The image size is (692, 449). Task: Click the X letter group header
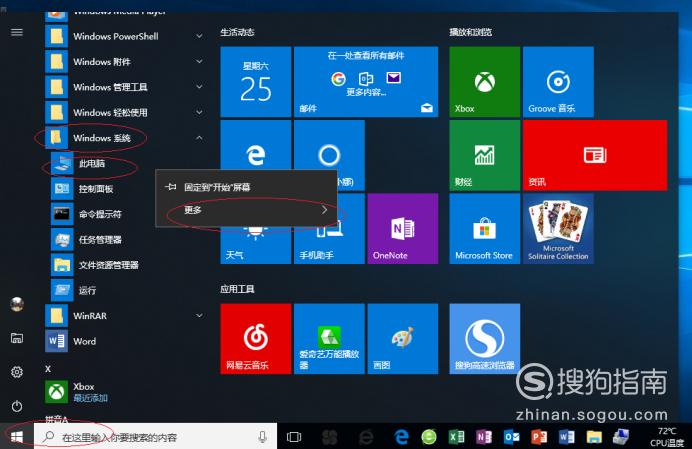click(48, 369)
